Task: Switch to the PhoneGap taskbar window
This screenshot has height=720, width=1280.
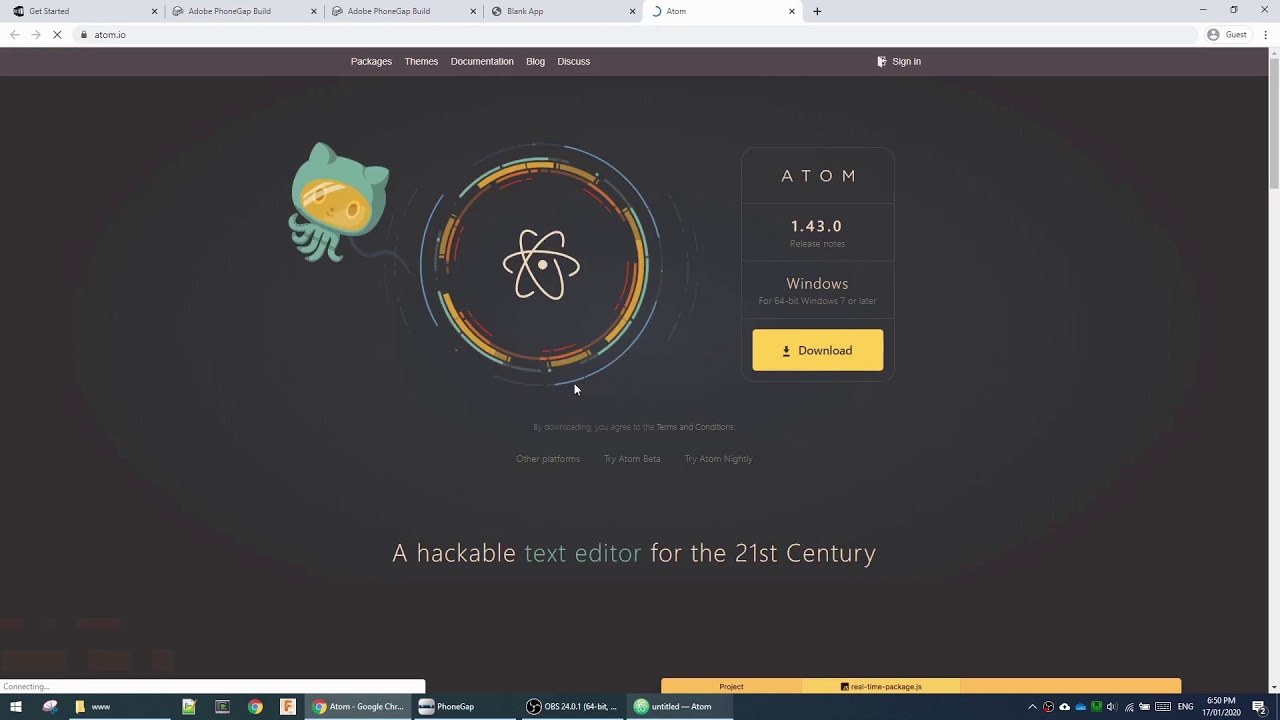Action: (x=465, y=707)
